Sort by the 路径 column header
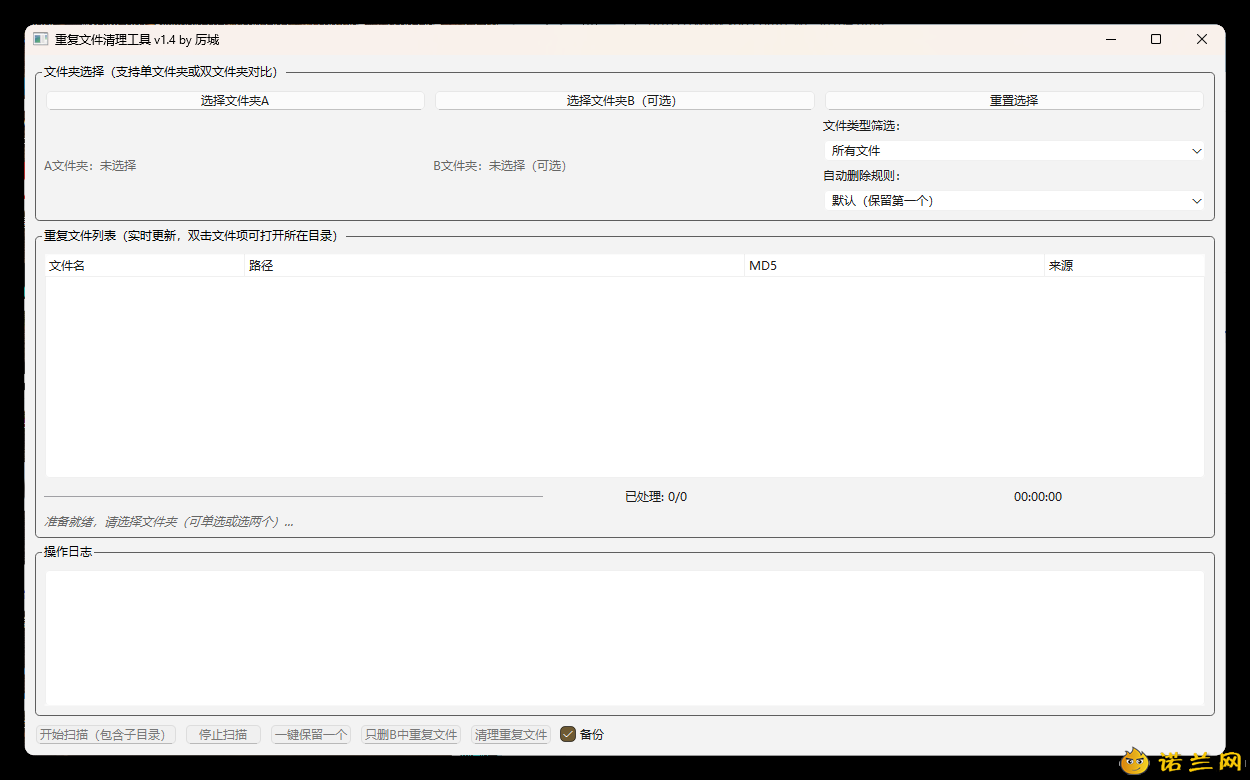This screenshot has height=780, width=1250. pos(495,266)
